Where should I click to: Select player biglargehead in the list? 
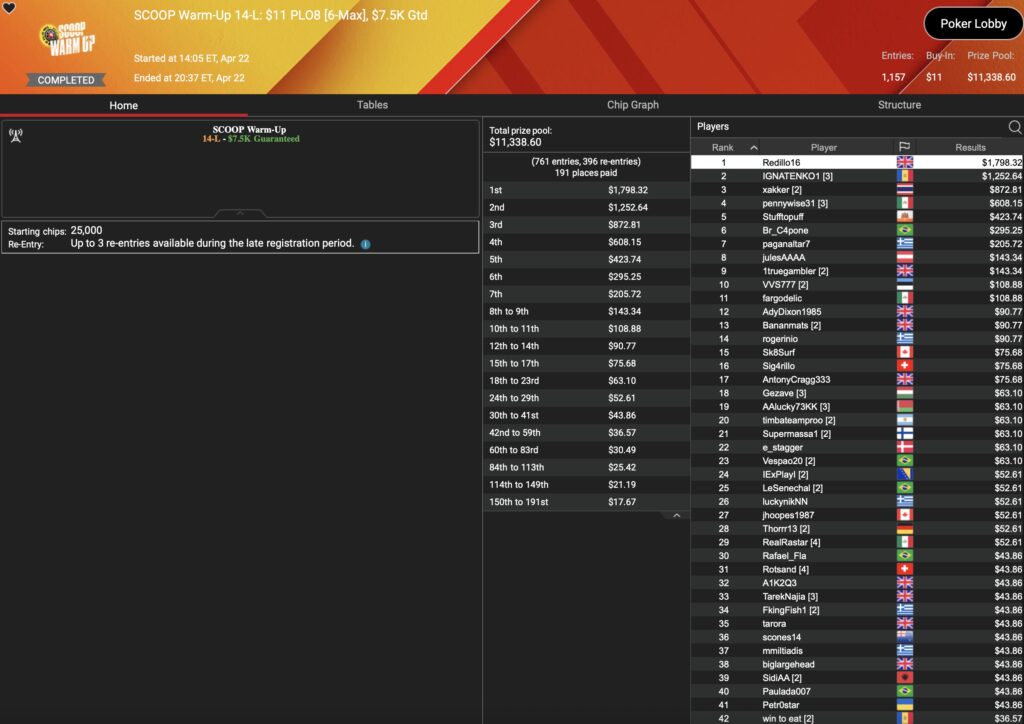pyautogui.click(x=857, y=665)
